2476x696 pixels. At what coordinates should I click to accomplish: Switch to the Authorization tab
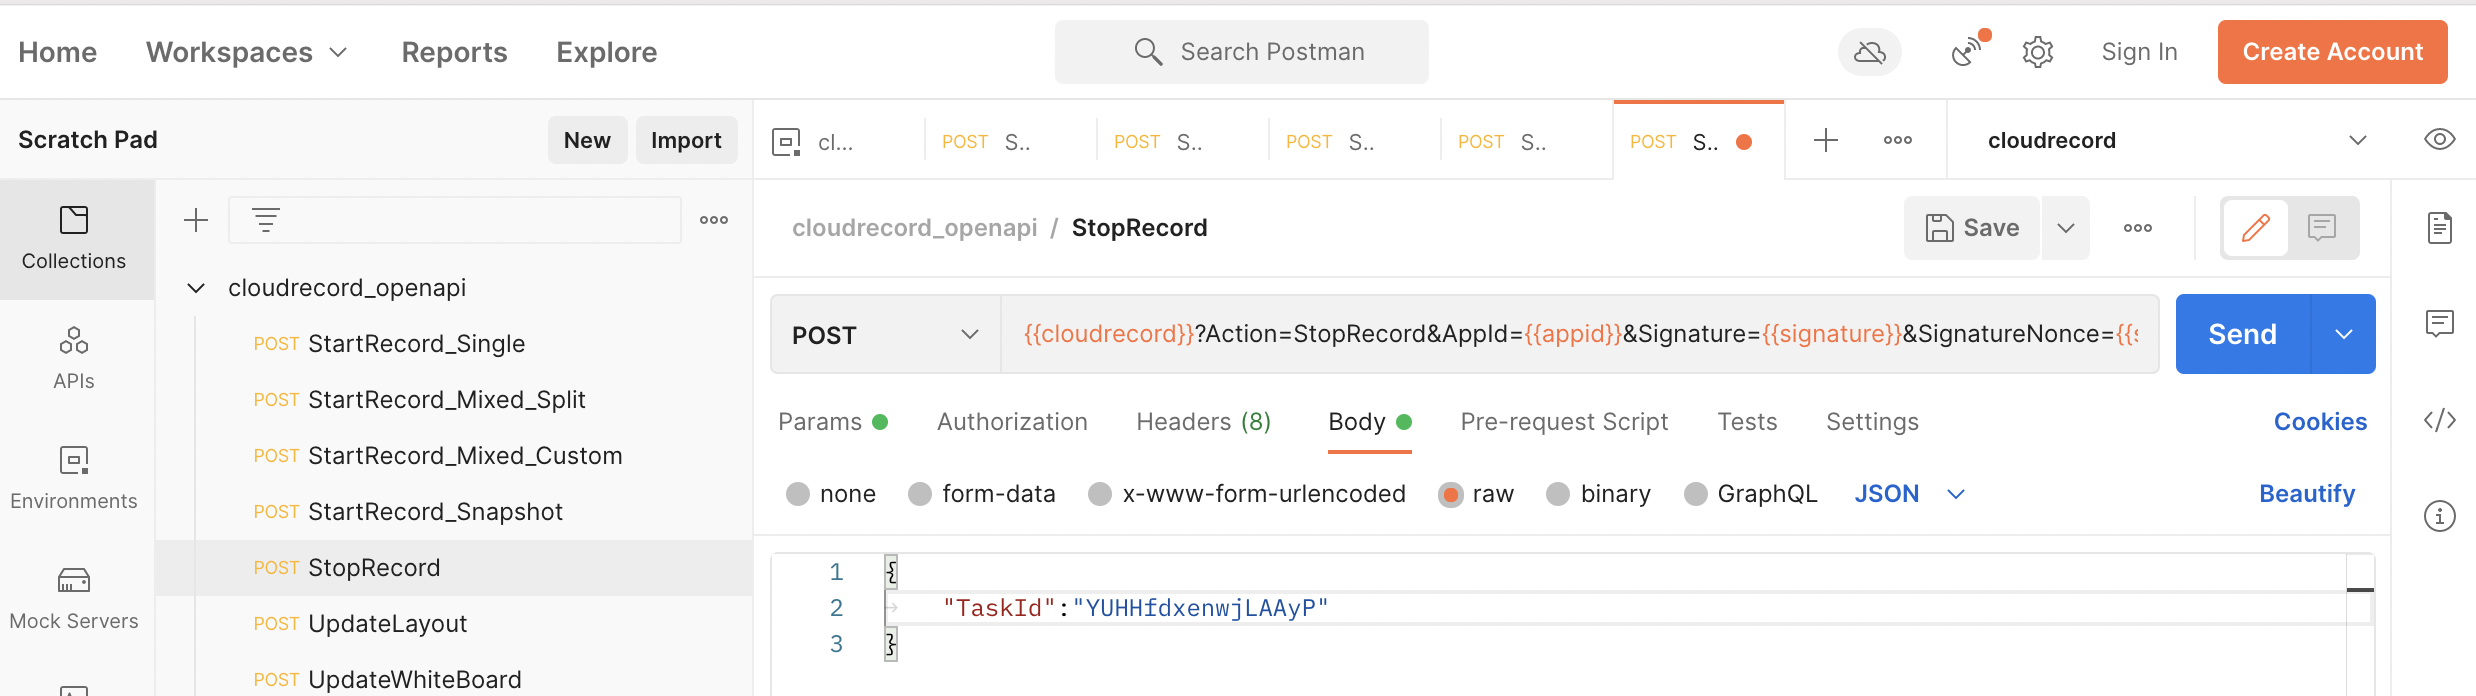click(1012, 422)
